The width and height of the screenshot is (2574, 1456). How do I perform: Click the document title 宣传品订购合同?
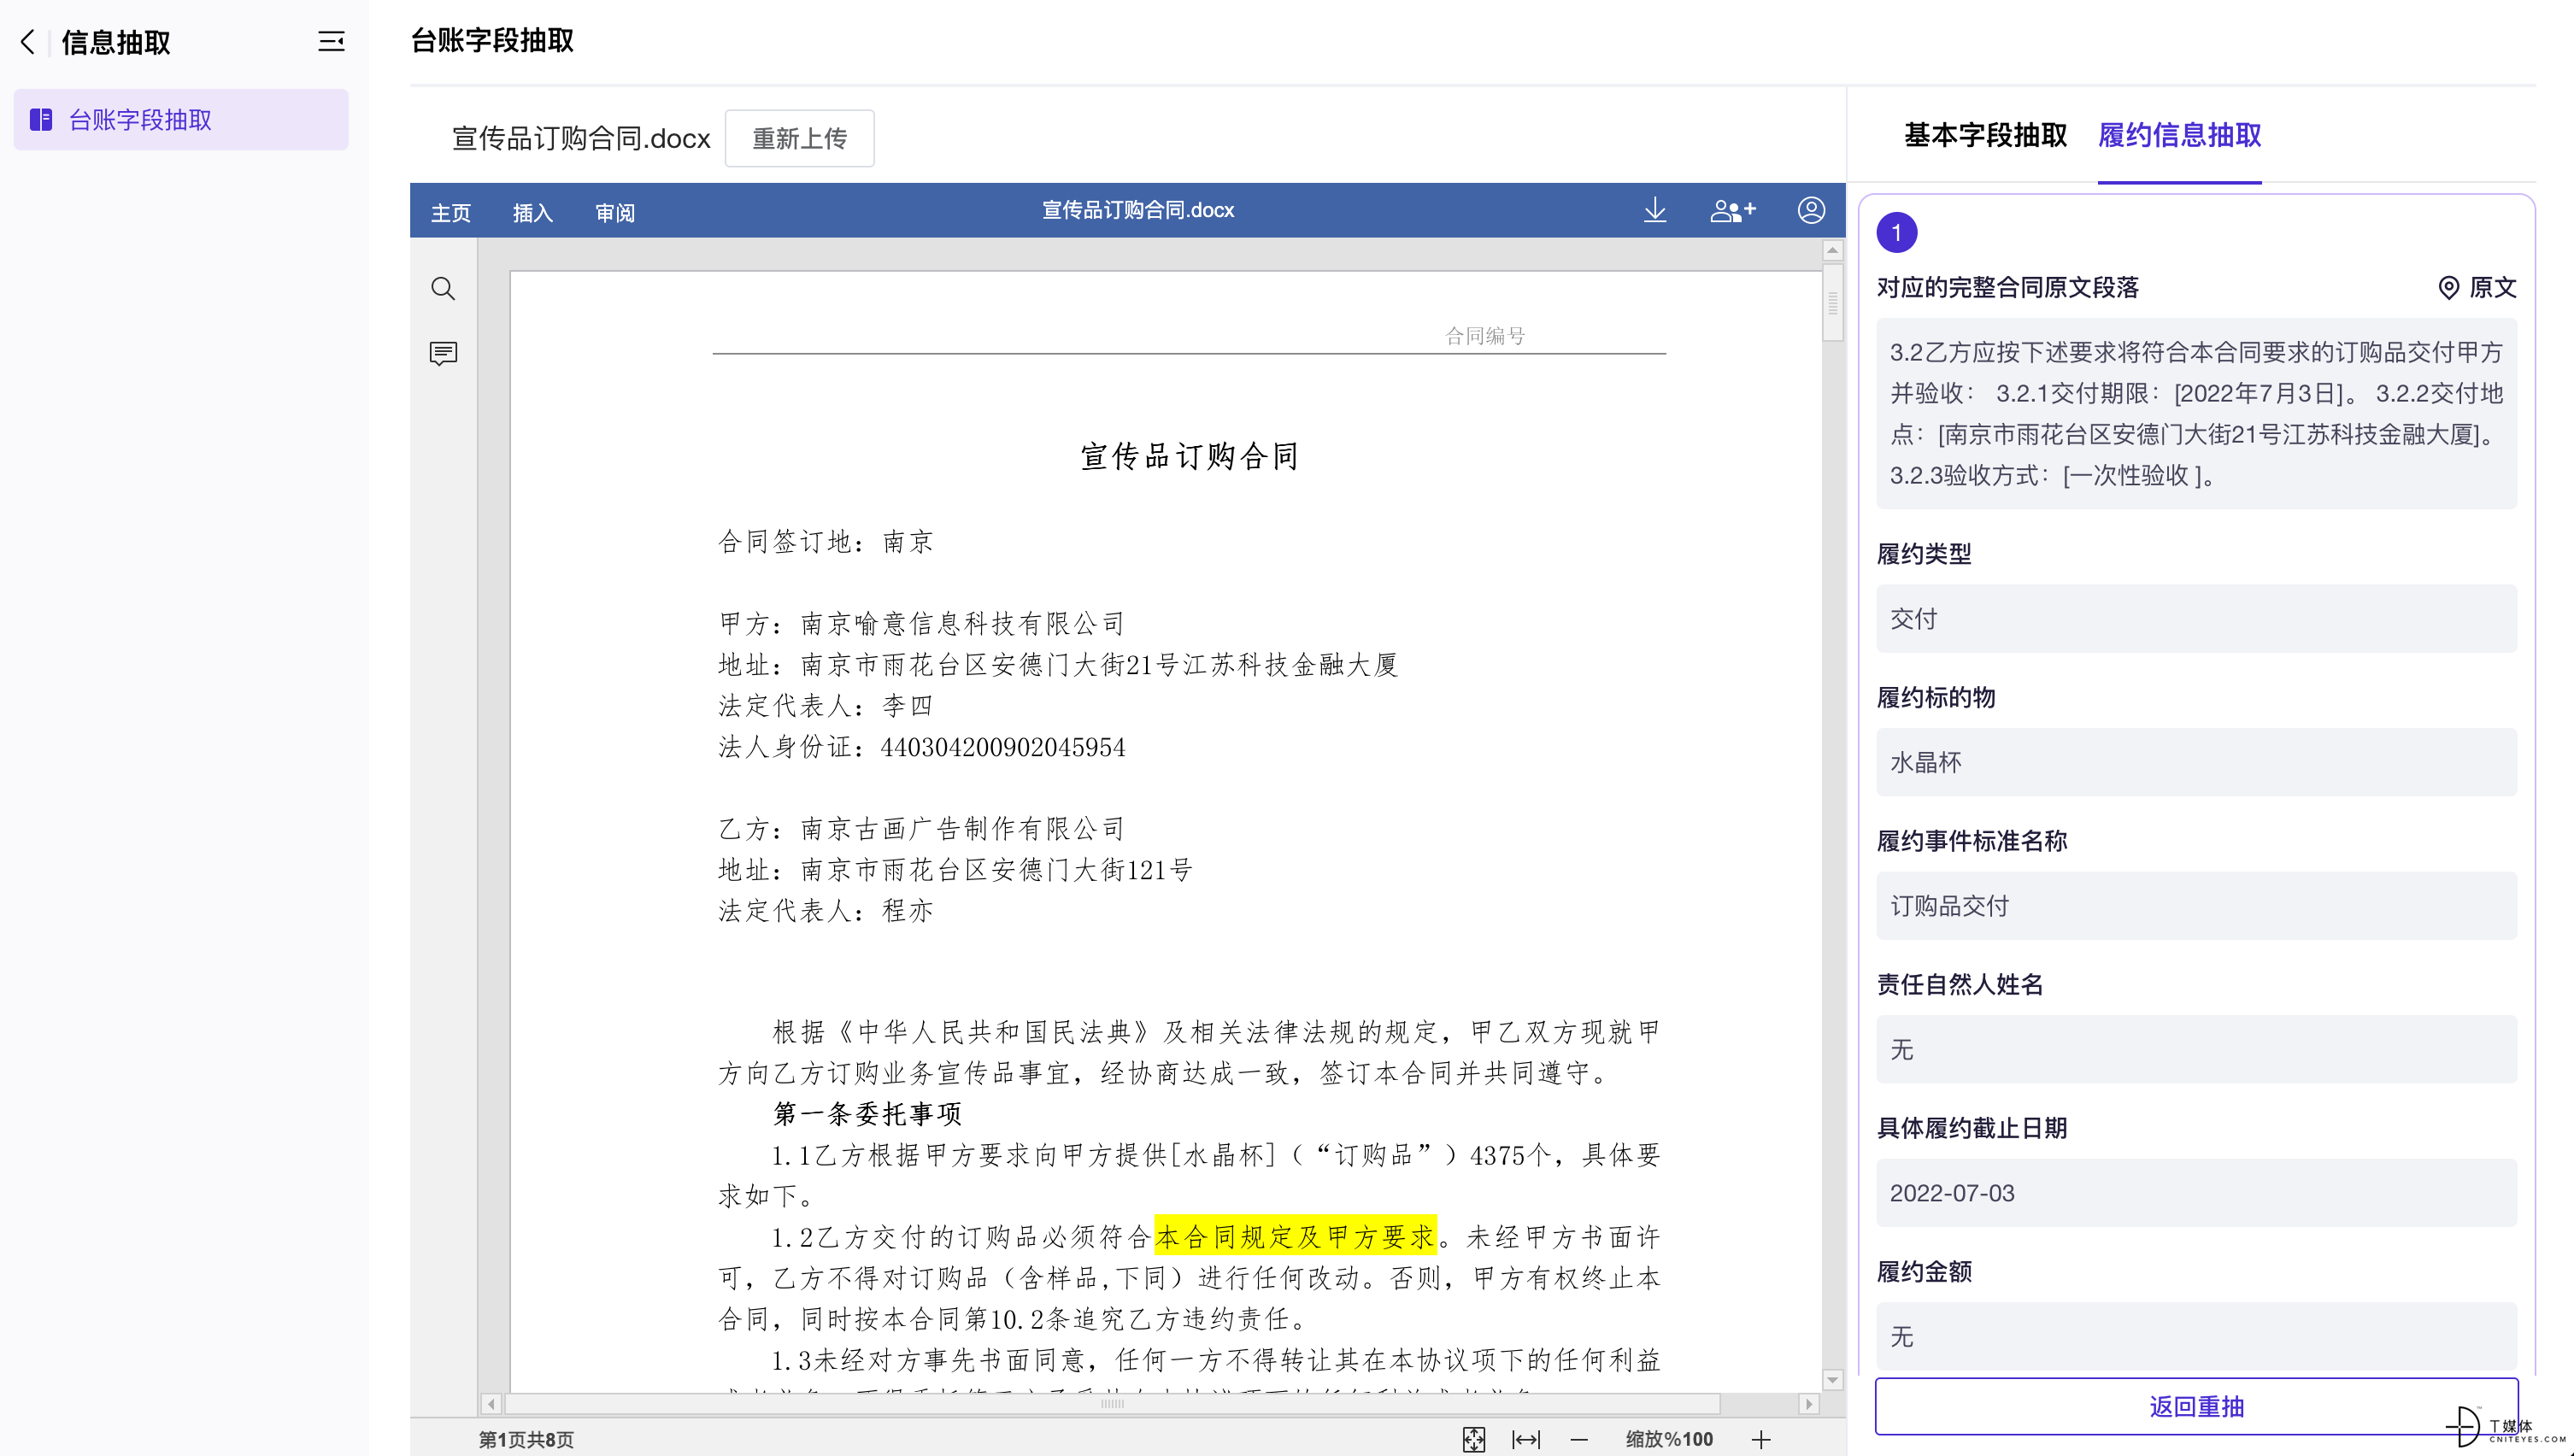point(1189,457)
